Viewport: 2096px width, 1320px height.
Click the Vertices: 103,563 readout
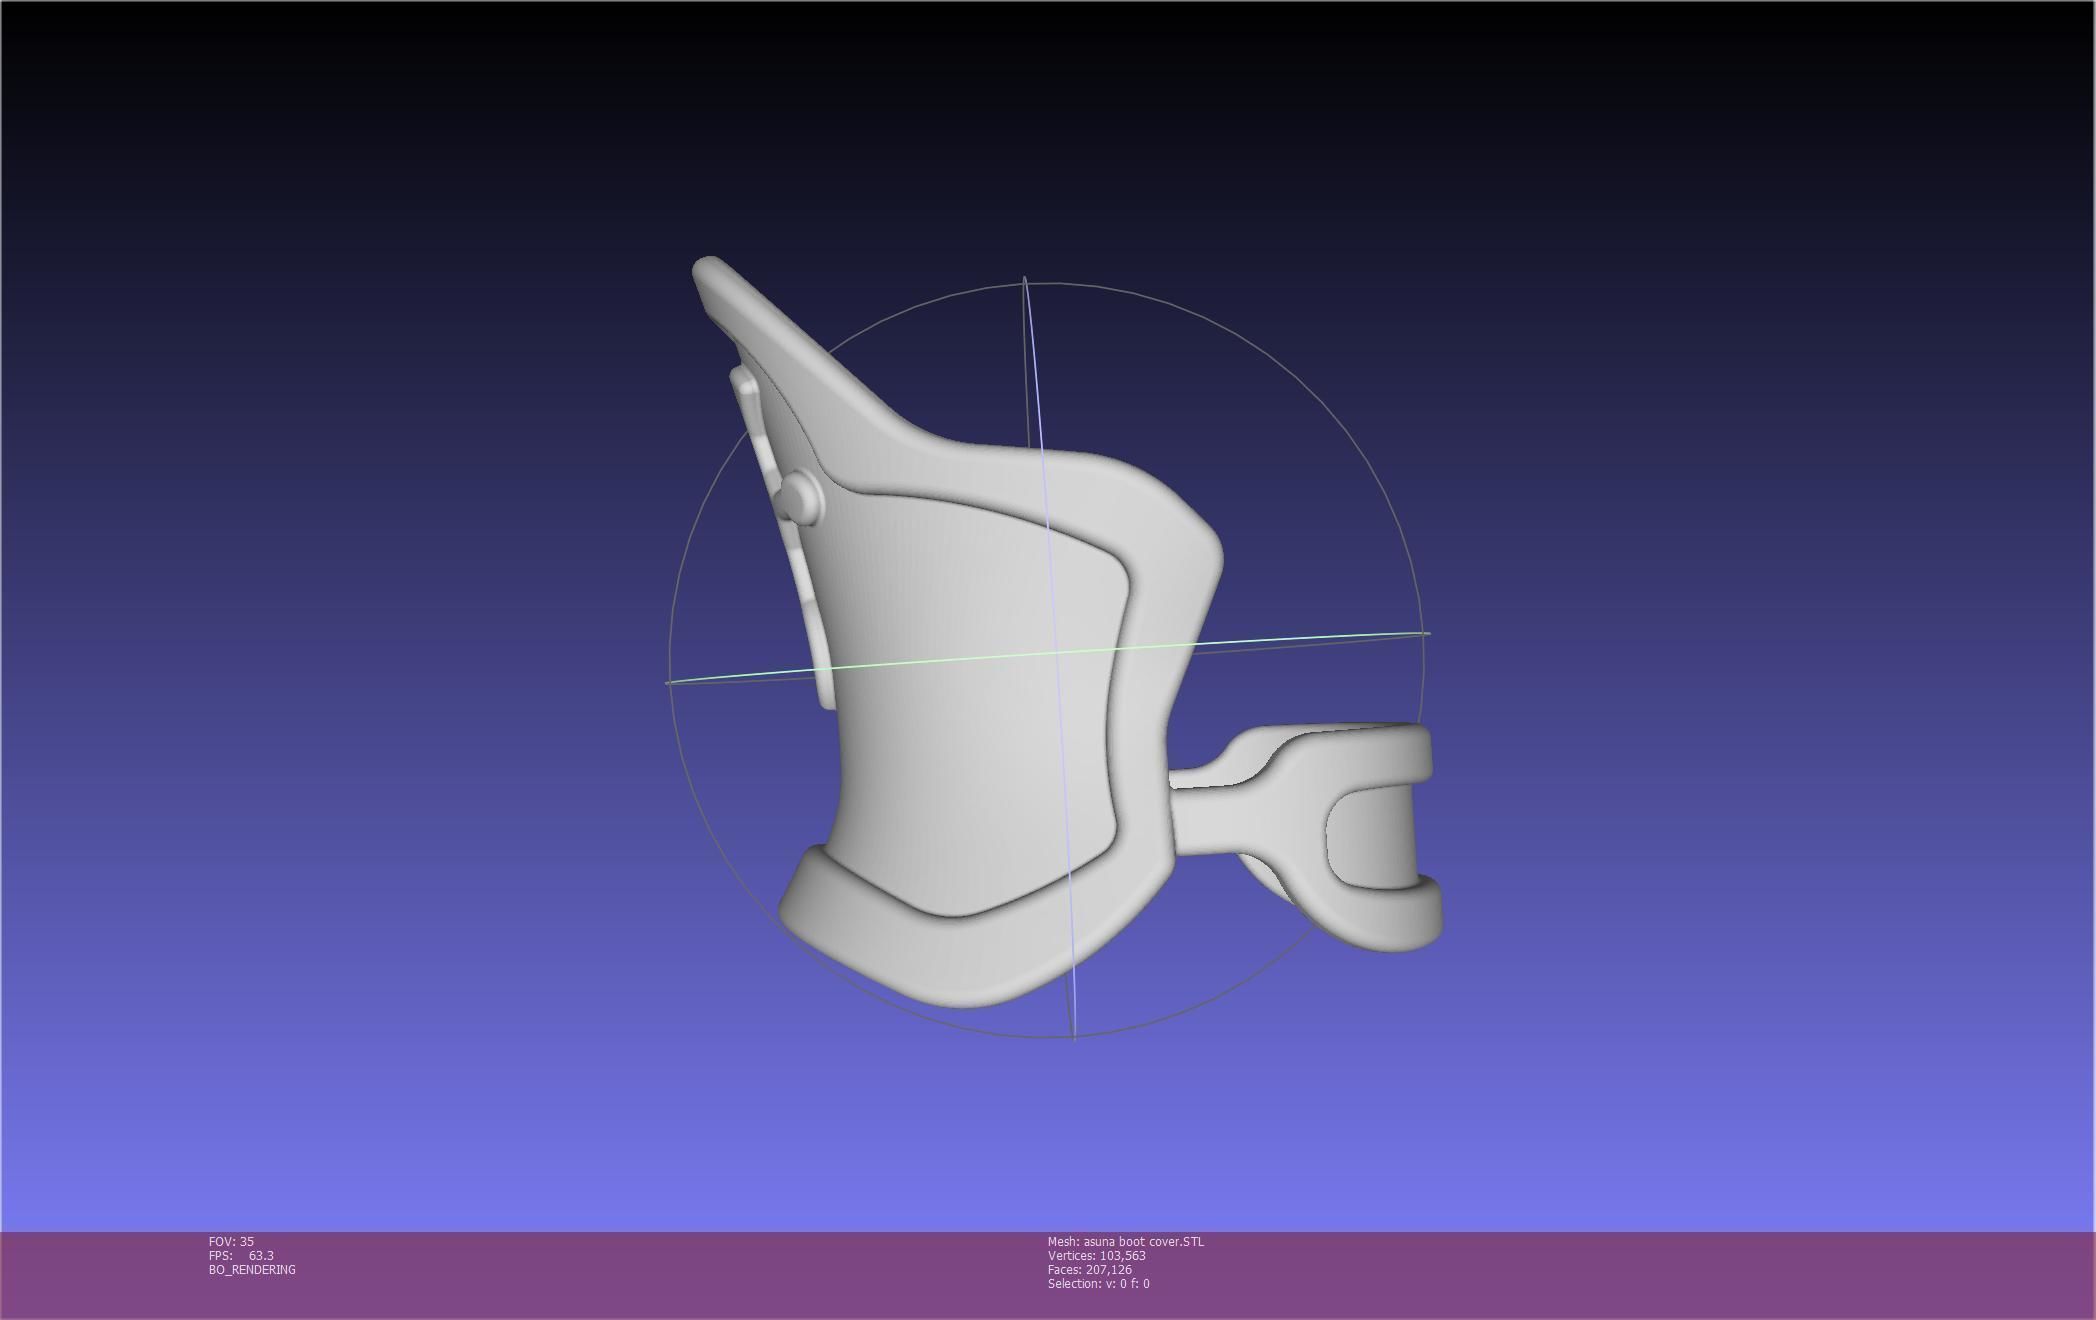click(x=1097, y=1255)
